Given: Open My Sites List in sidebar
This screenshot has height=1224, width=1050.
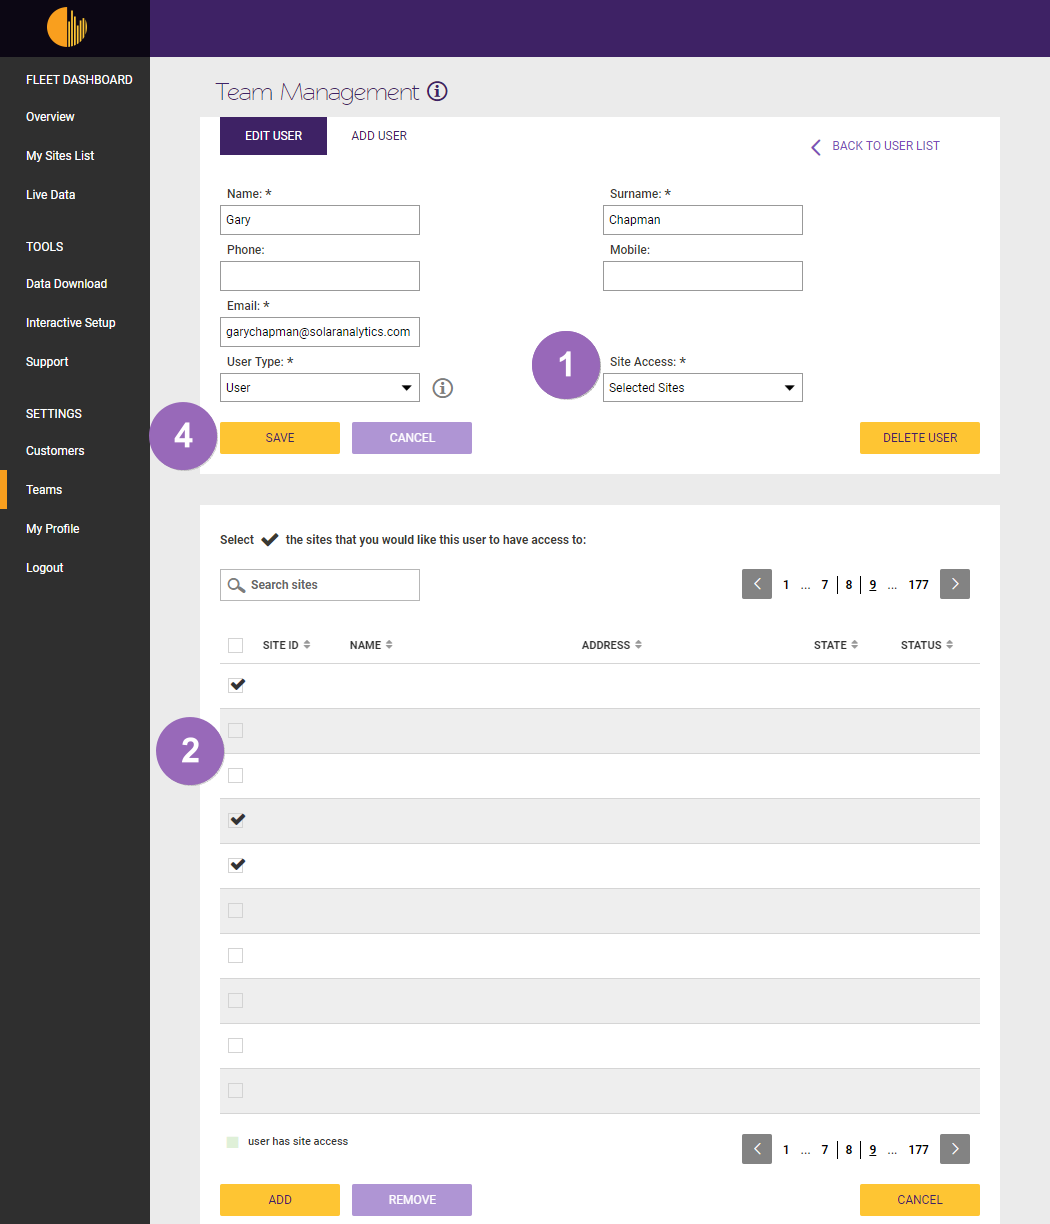Looking at the screenshot, I should [60, 156].
